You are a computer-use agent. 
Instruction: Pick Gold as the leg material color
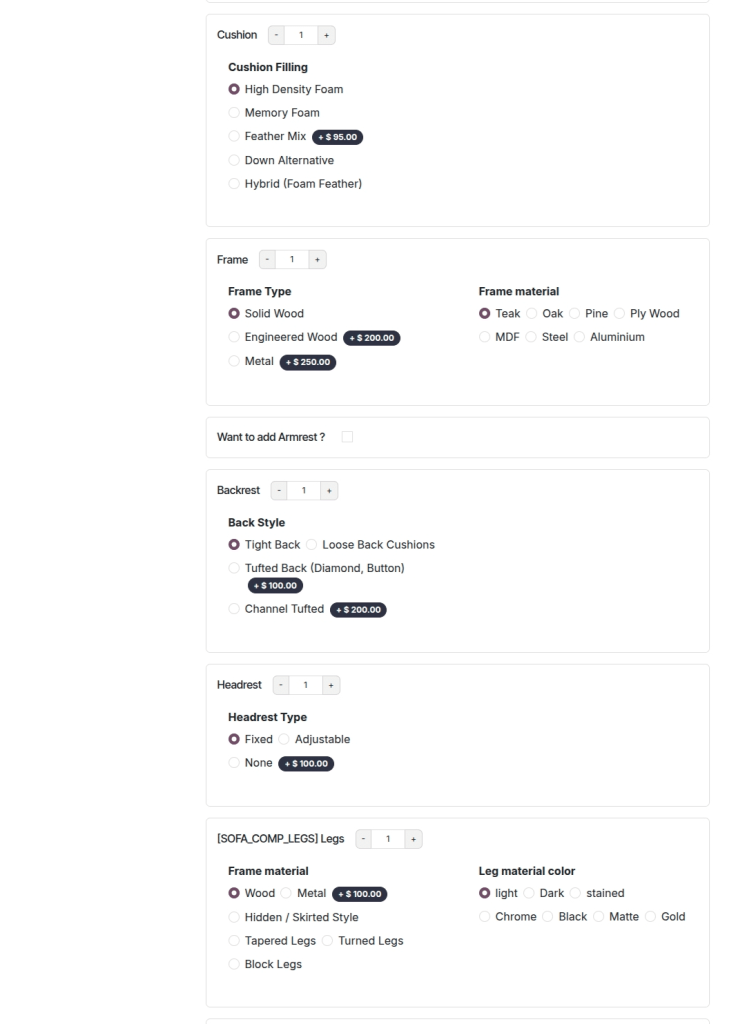[x=649, y=916]
